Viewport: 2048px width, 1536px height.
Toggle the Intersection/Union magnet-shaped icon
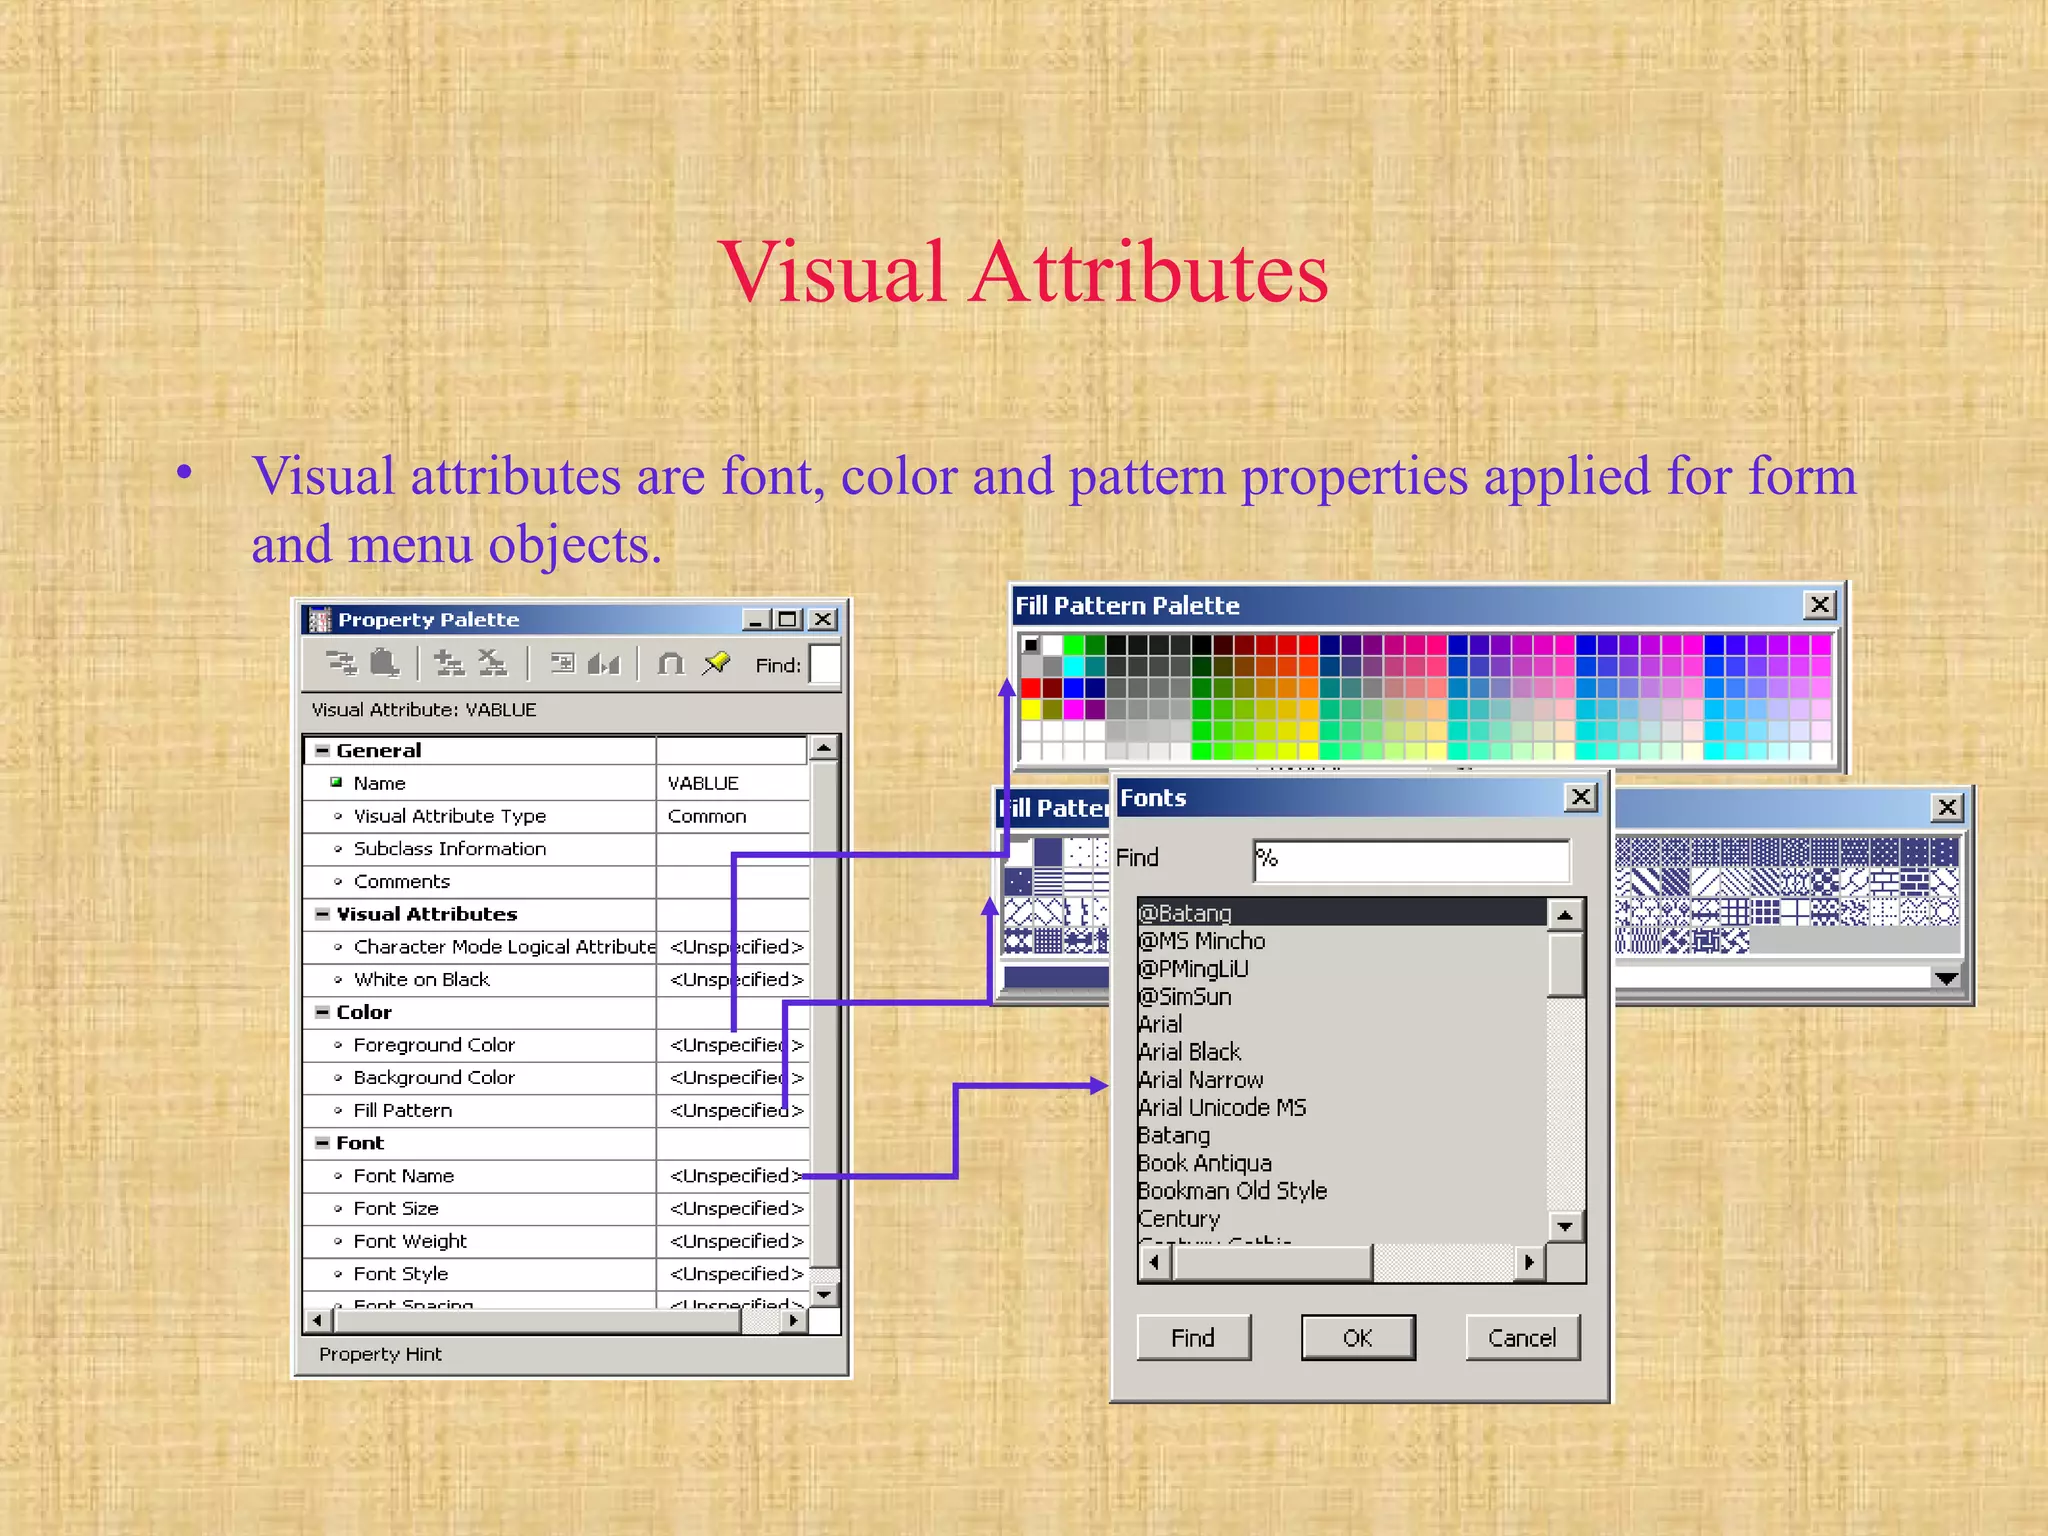671,664
